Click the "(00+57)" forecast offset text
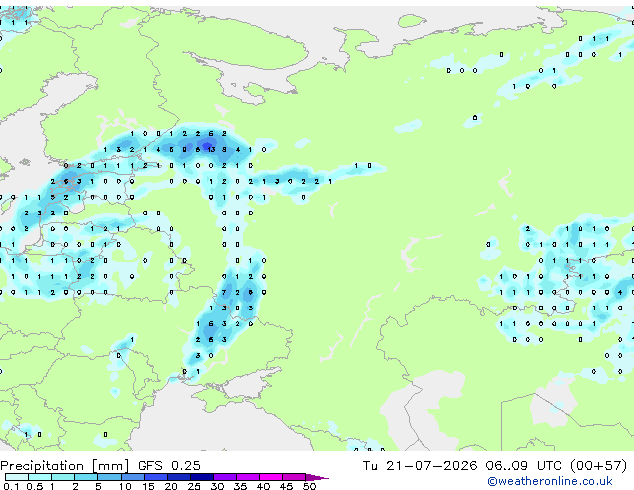The height and width of the screenshot is (490, 634). pyautogui.click(x=598, y=466)
